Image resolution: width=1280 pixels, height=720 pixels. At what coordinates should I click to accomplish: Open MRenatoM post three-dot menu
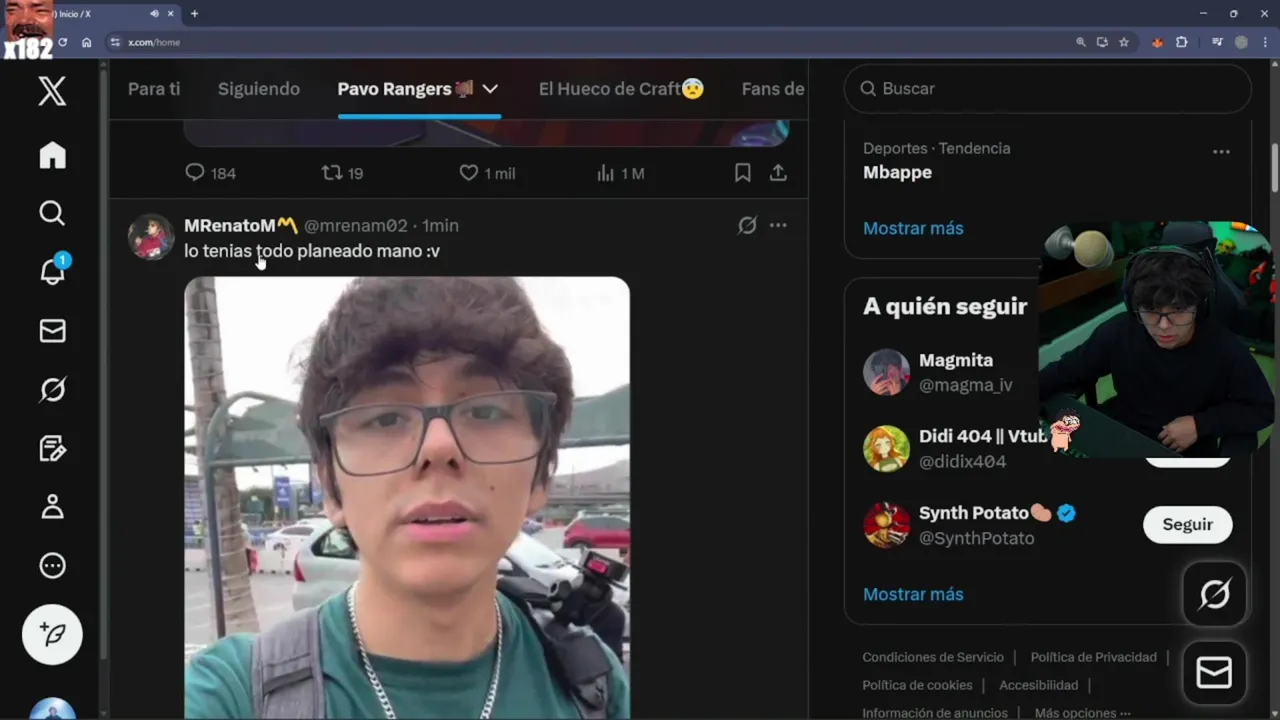tap(778, 225)
